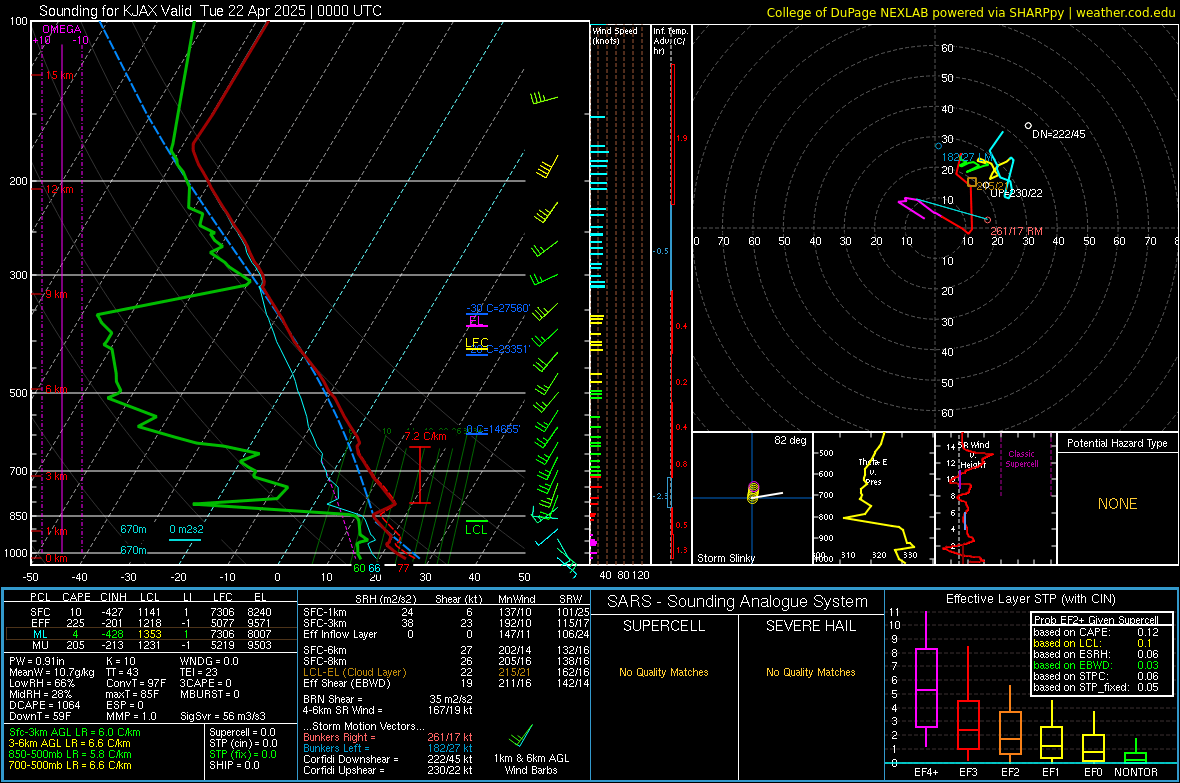Viewport: 1180px width, 783px height.
Task: Click the surface temperature value 77
Action: pos(404,568)
